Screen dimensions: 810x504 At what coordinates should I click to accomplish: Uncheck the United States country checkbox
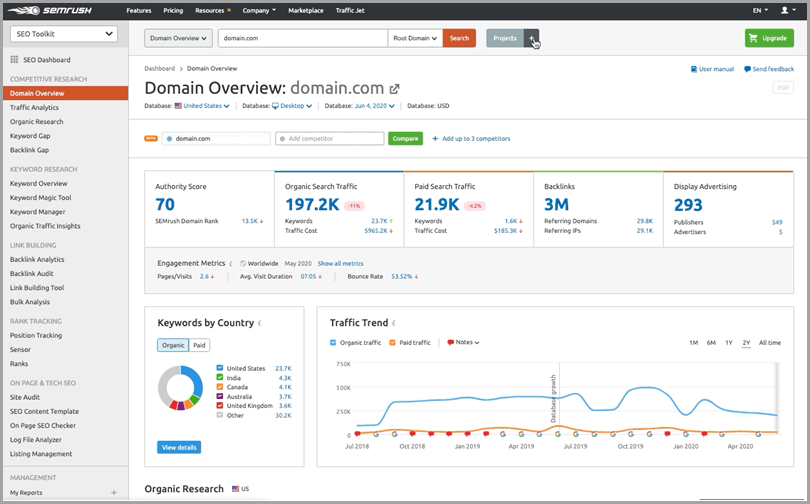coord(220,368)
